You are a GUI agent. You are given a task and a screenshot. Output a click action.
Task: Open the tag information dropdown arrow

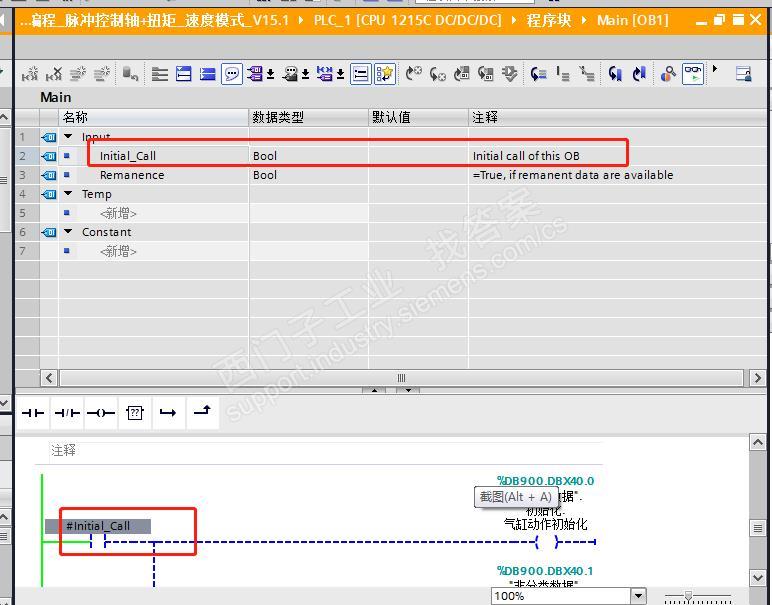click(305, 74)
